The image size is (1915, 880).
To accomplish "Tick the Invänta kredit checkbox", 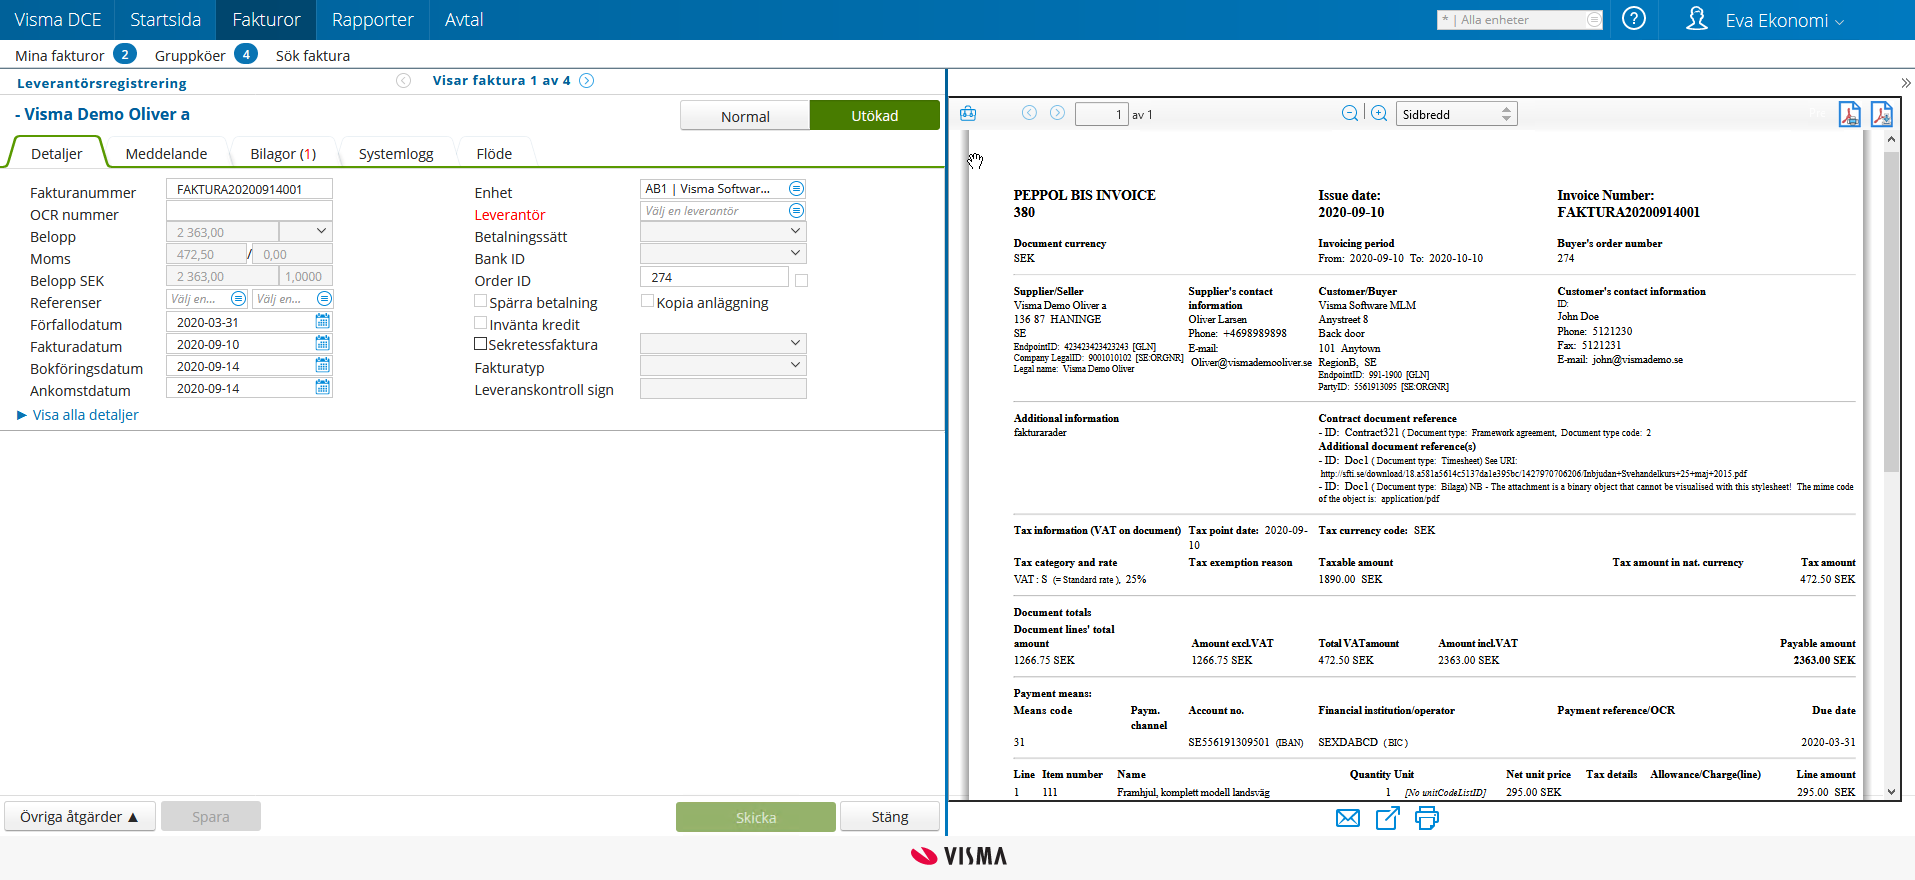I will [481, 323].
